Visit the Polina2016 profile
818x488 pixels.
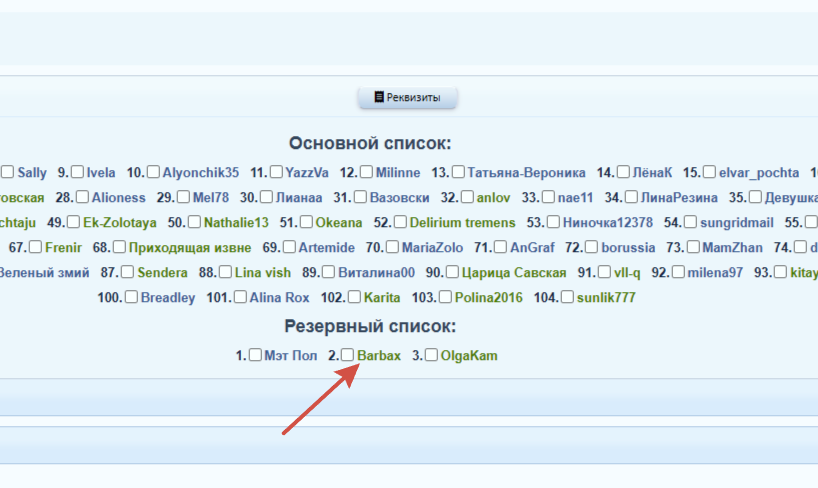pyautogui.click(x=489, y=298)
